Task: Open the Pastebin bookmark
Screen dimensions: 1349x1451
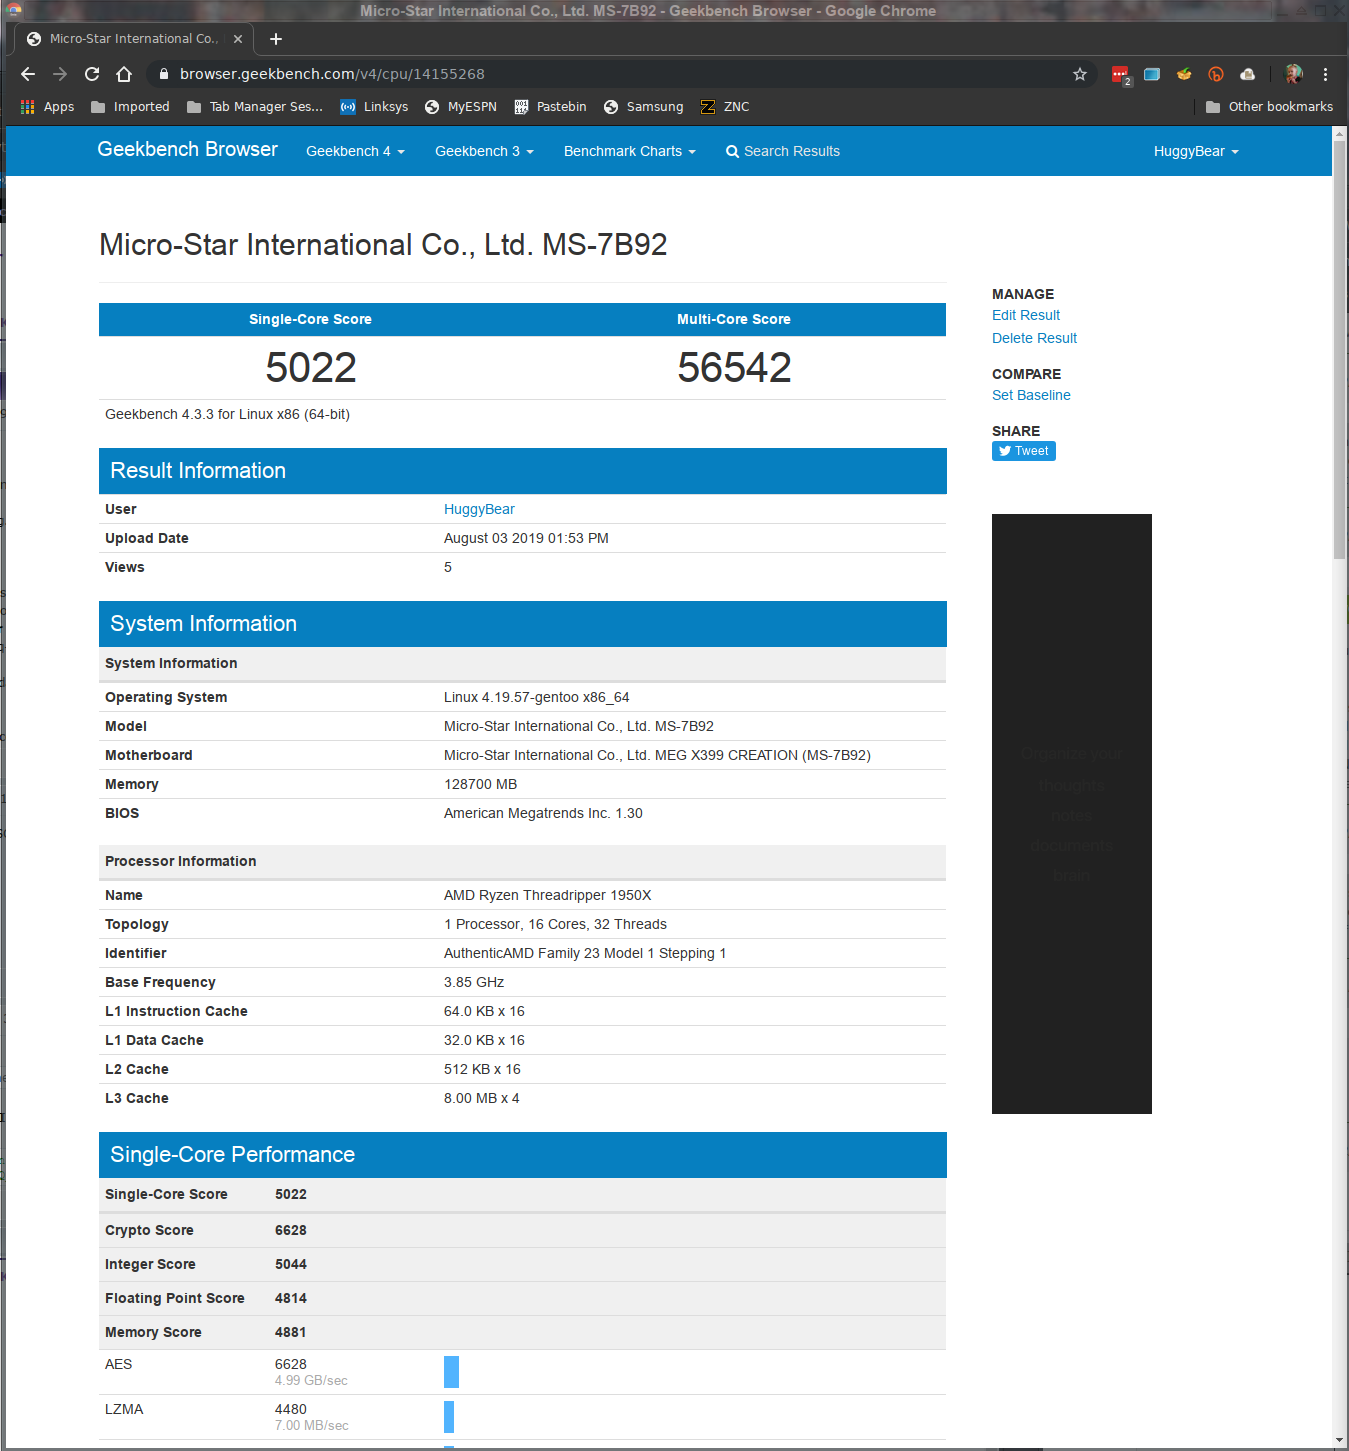Action: [550, 107]
